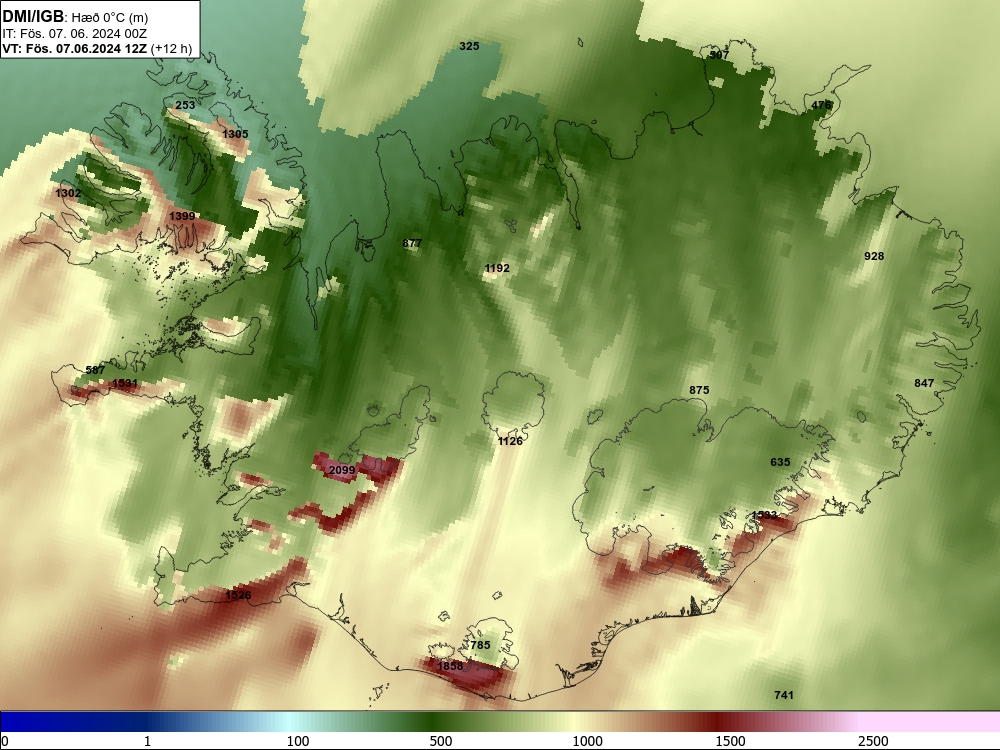Click the 325 value on the map
This screenshot has height=750, width=1000.
click(x=469, y=46)
